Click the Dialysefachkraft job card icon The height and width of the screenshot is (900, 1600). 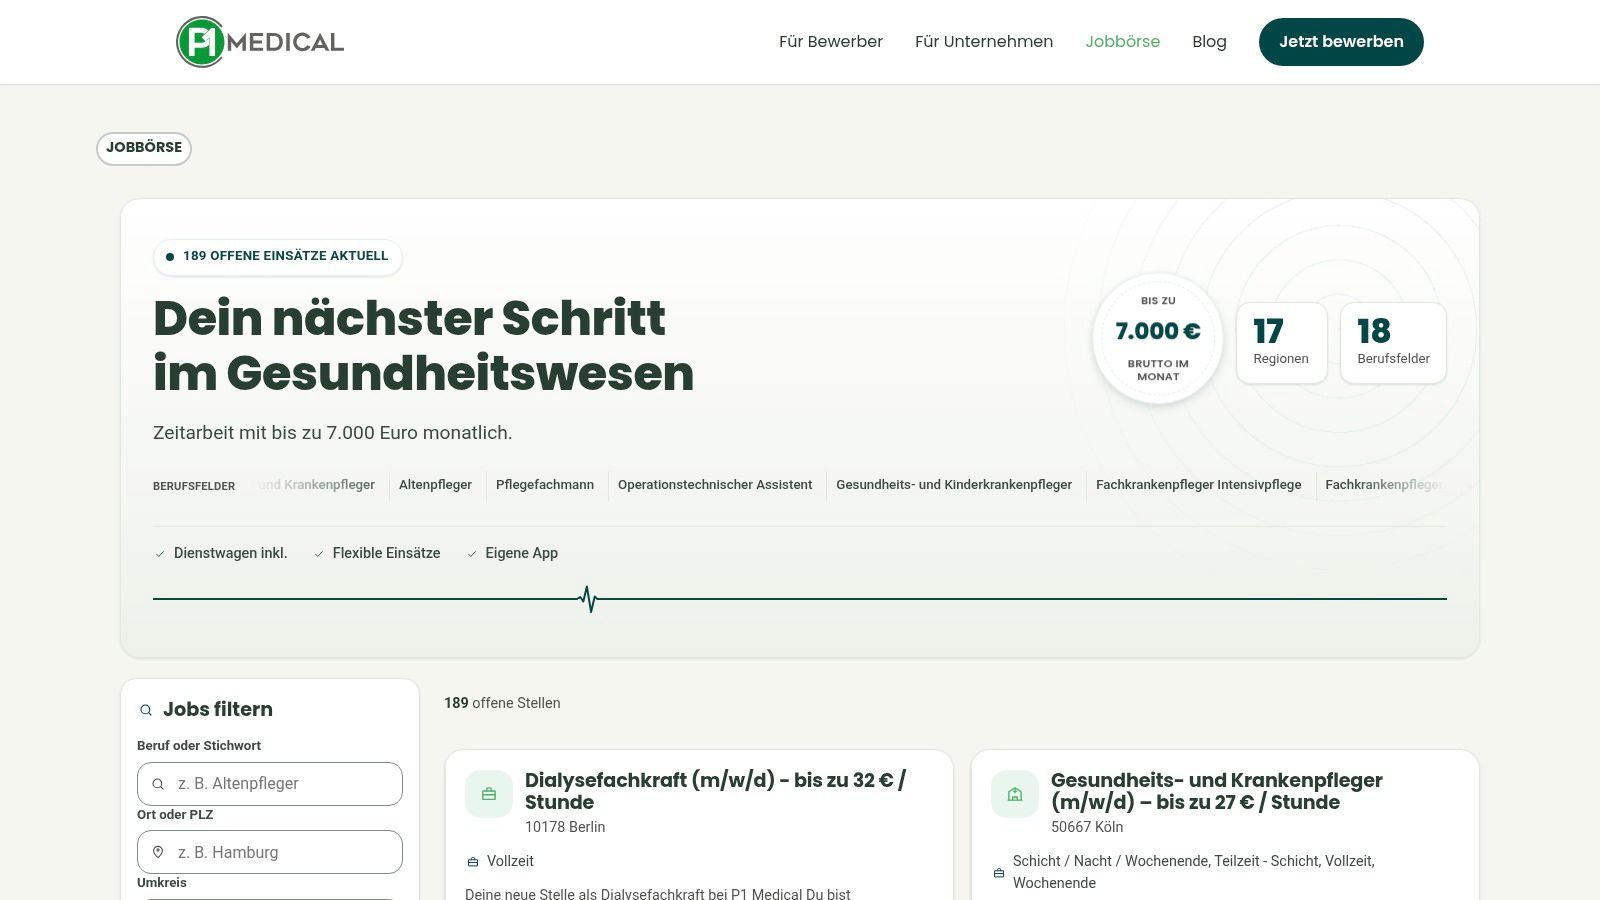[x=489, y=794]
